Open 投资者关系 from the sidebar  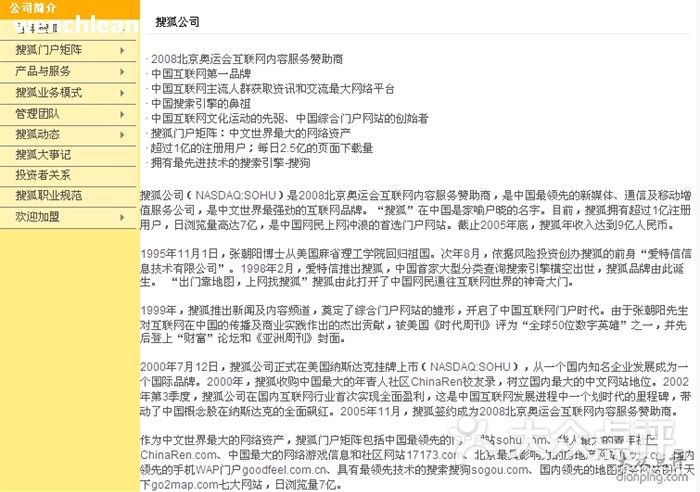coord(43,175)
